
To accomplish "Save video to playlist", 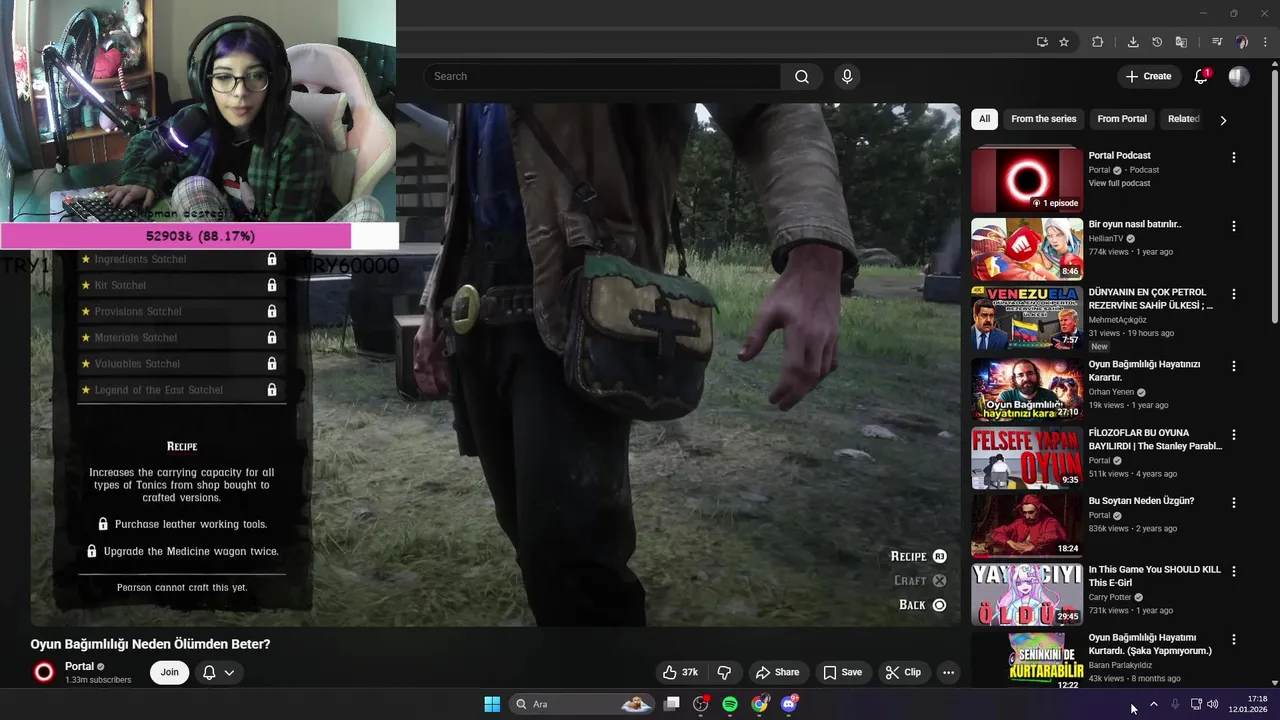I will click(x=842, y=672).
